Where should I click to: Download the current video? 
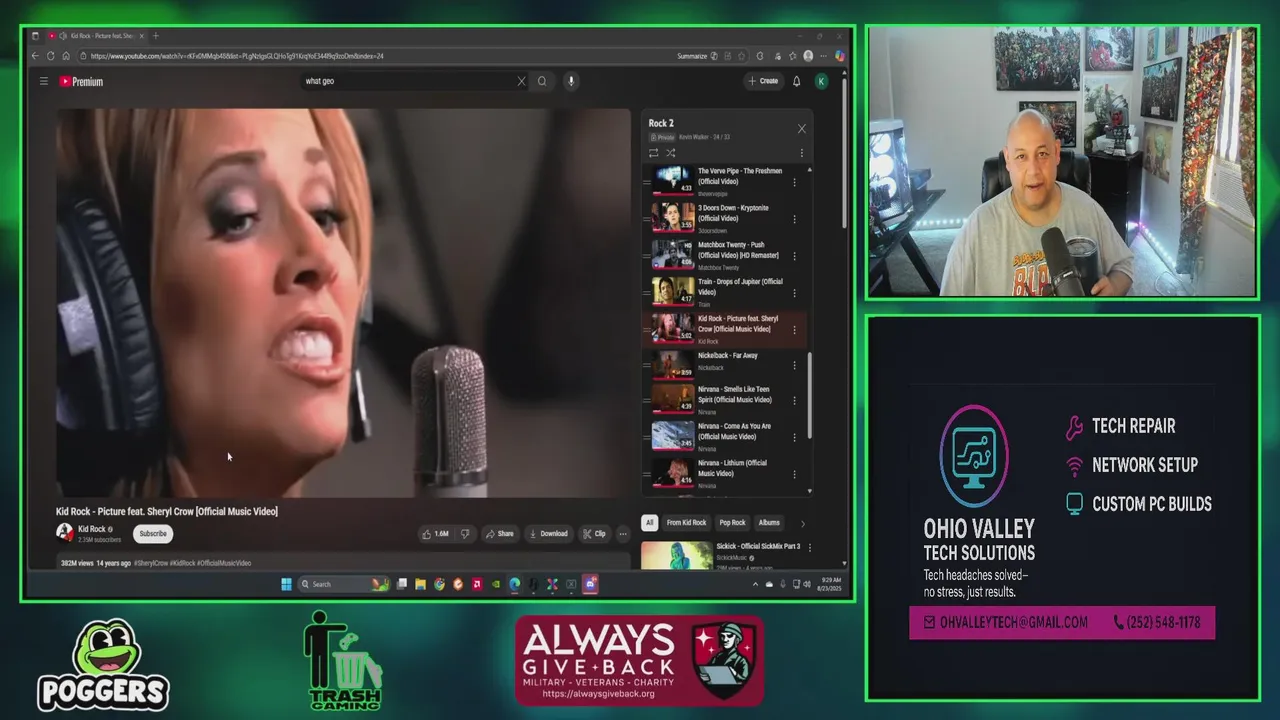(x=548, y=534)
